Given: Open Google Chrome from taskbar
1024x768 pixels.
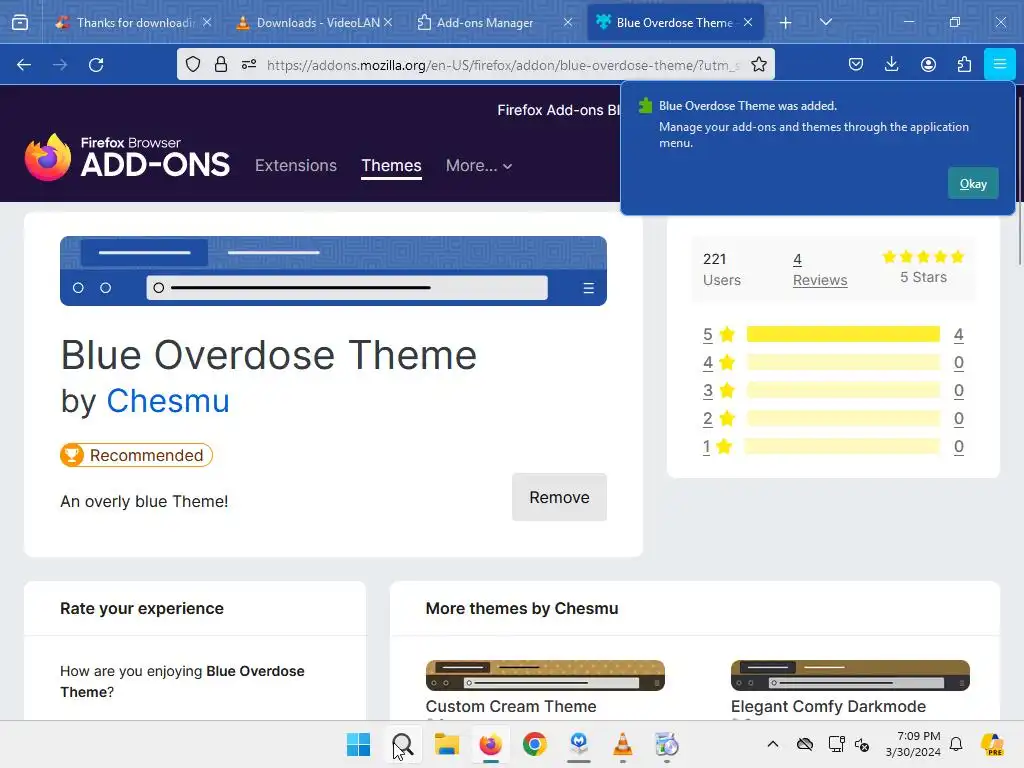Looking at the screenshot, I should (x=535, y=744).
